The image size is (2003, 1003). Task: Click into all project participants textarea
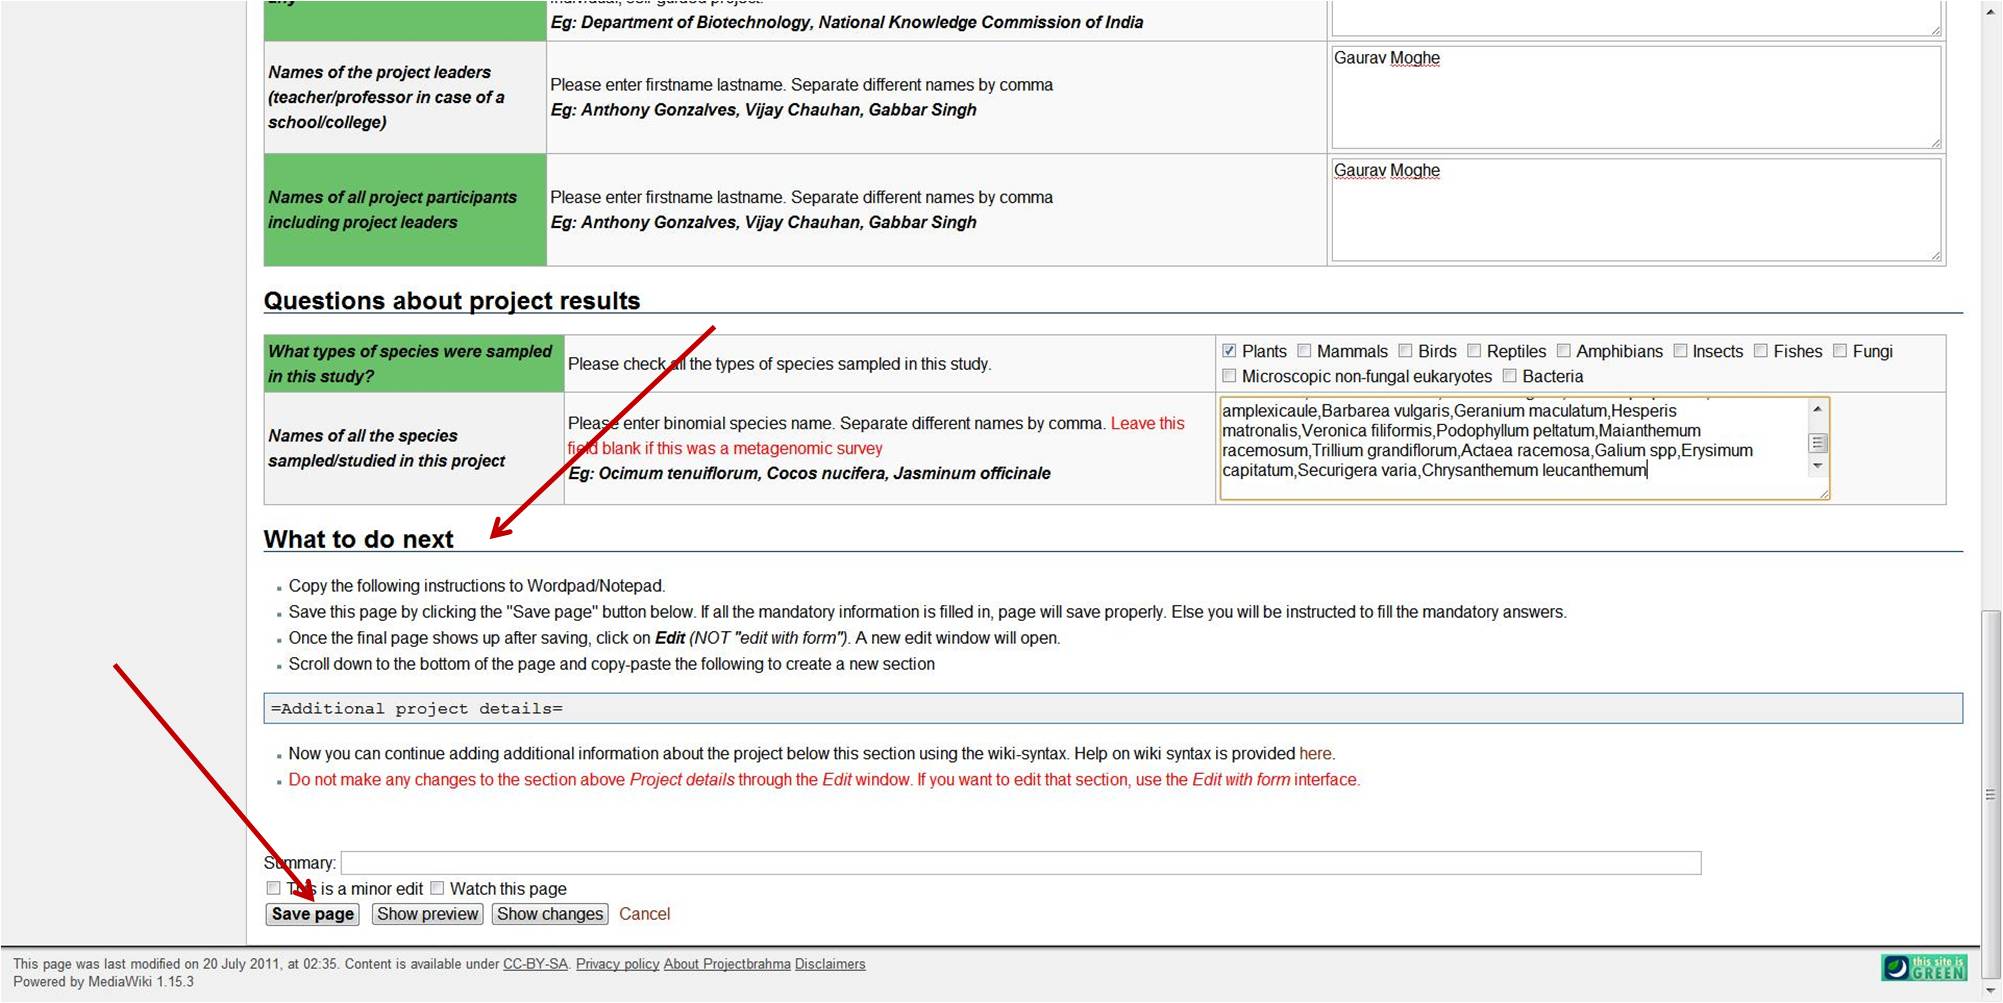tap(1636, 210)
